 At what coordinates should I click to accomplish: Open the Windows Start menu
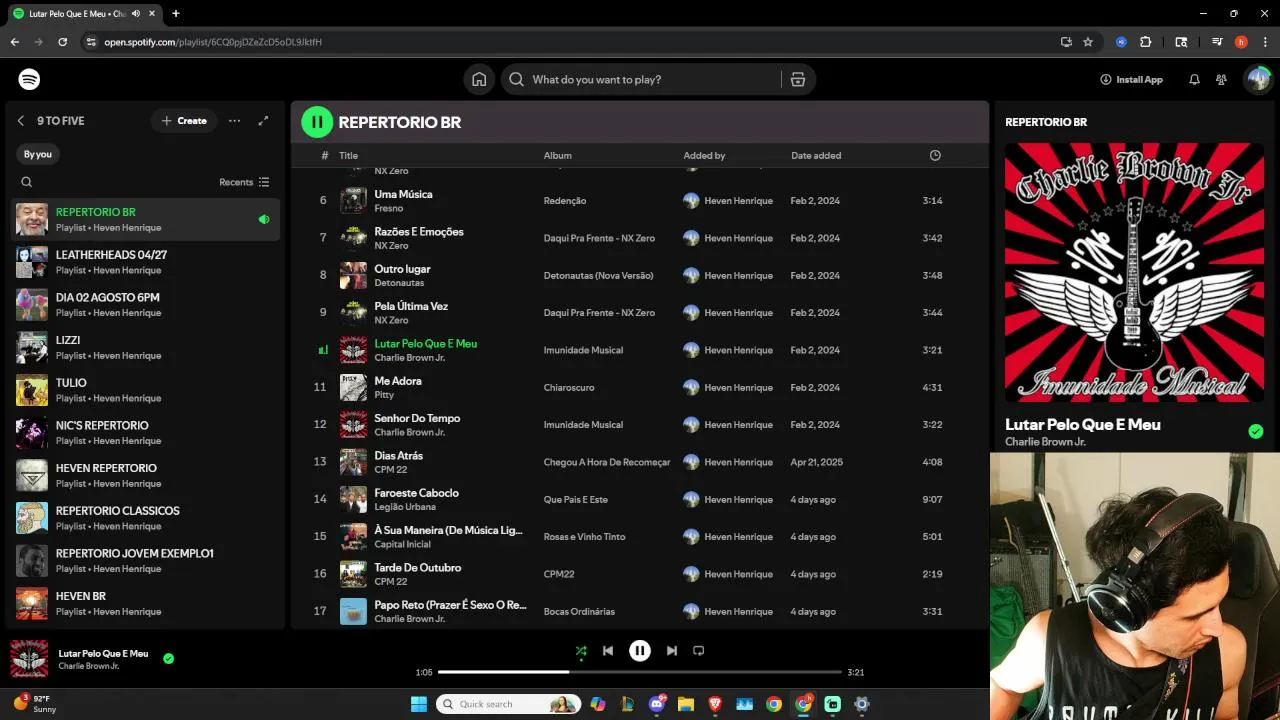419,704
